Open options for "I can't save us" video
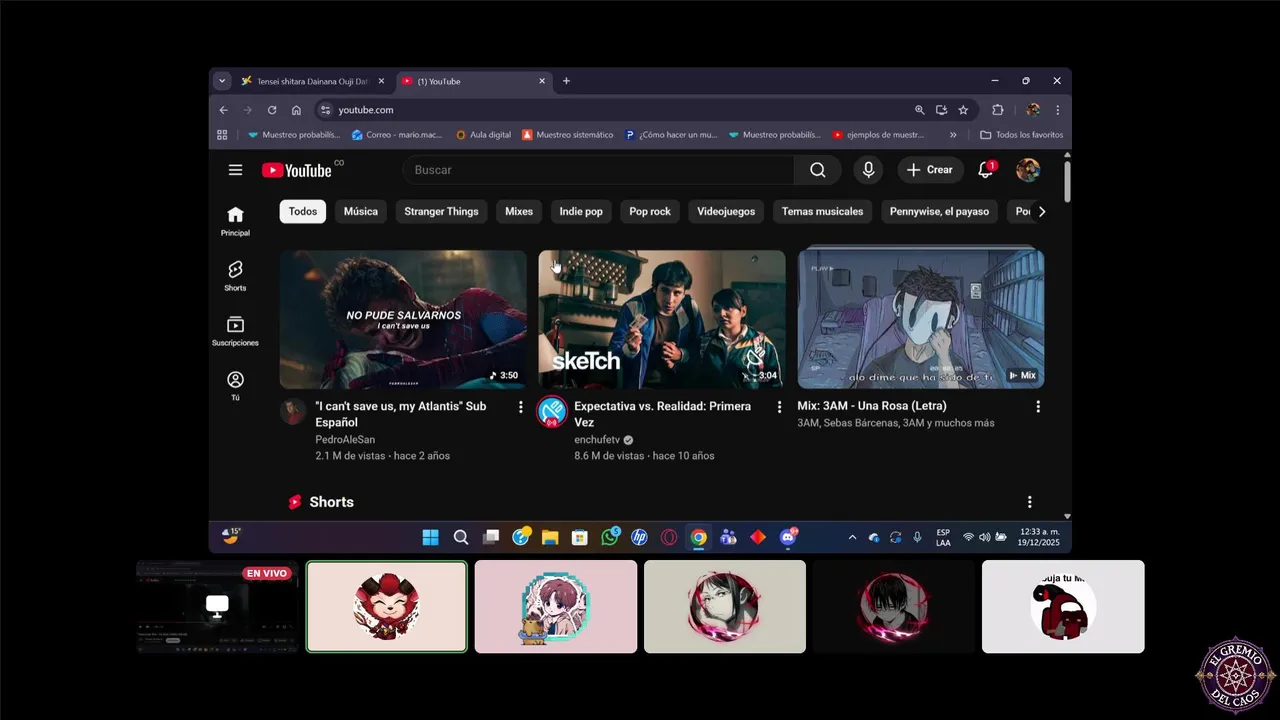This screenshot has width=1280, height=720. (520, 407)
